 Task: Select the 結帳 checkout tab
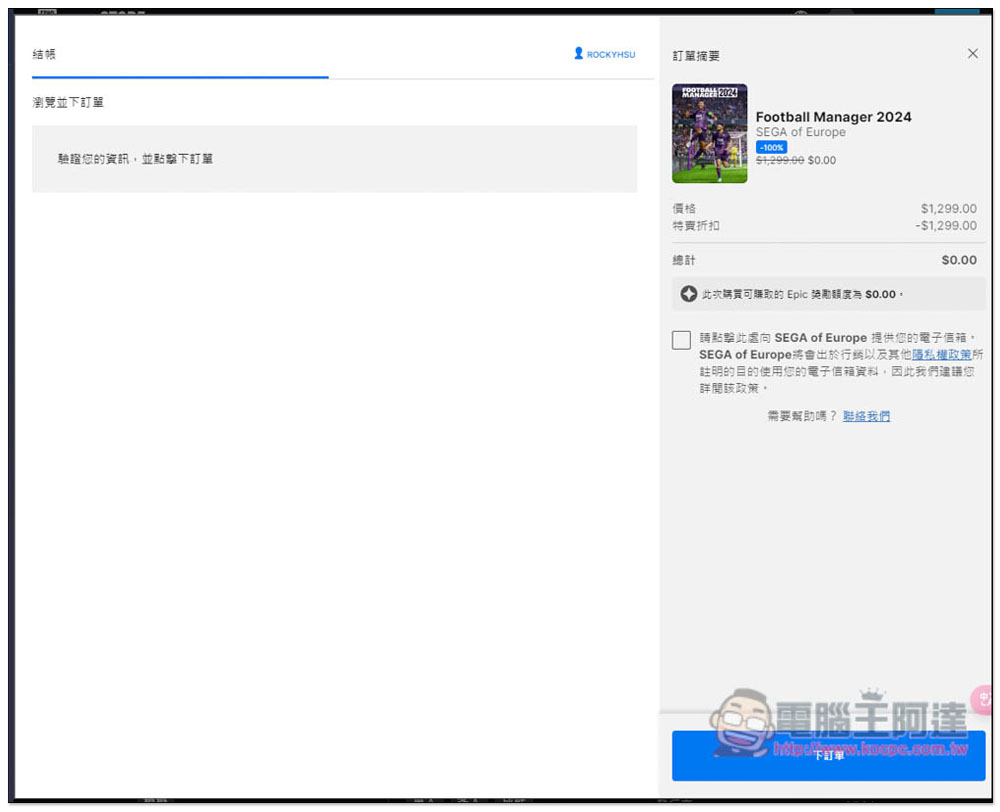44,54
